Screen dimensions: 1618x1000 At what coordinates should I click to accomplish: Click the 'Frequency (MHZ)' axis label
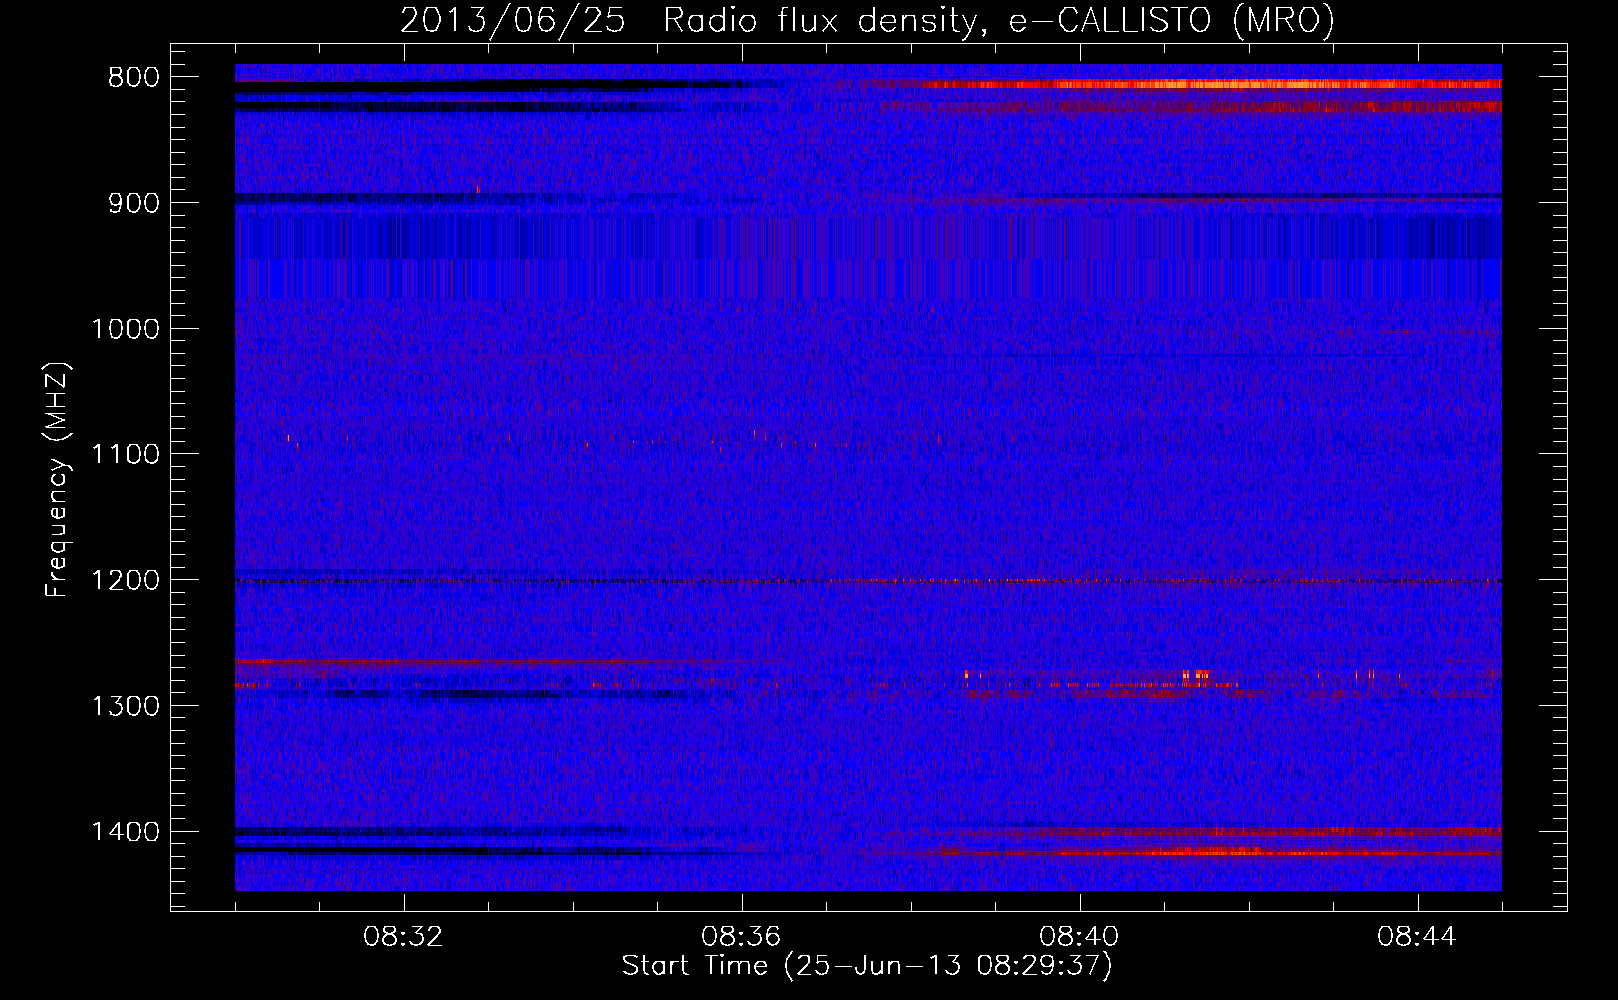pyautogui.click(x=58, y=480)
